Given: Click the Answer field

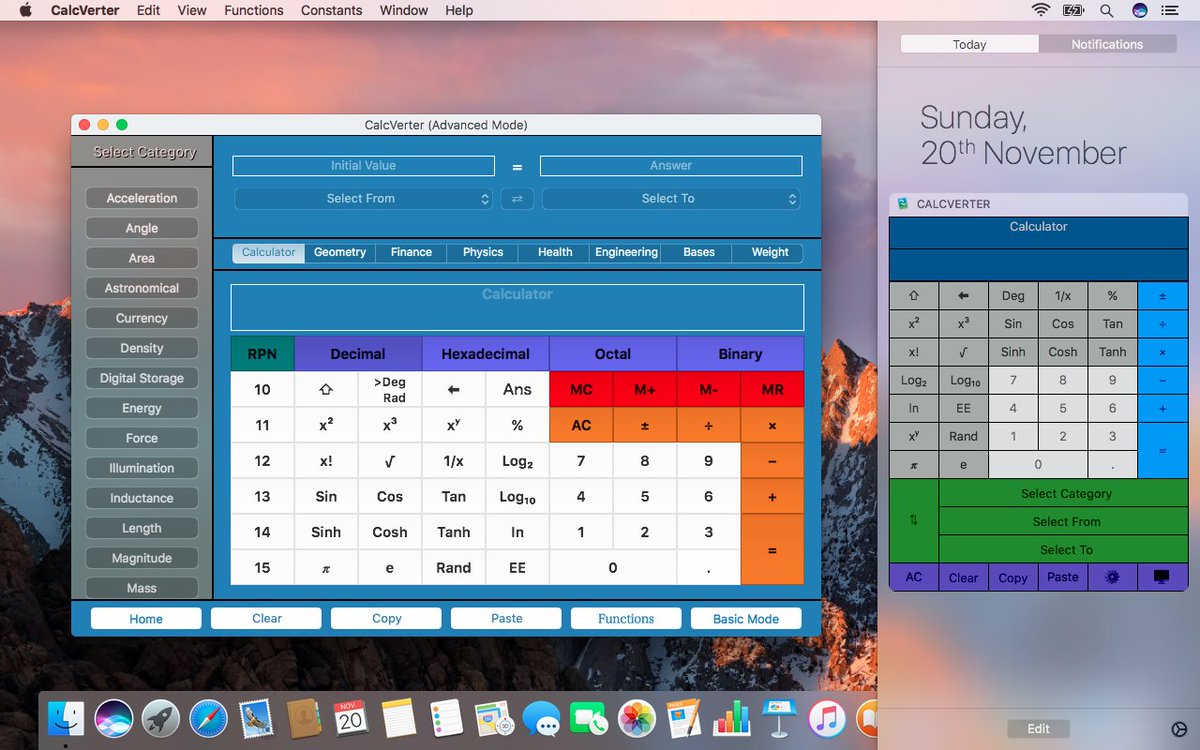Looking at the screenshot, I should point(671,166).
